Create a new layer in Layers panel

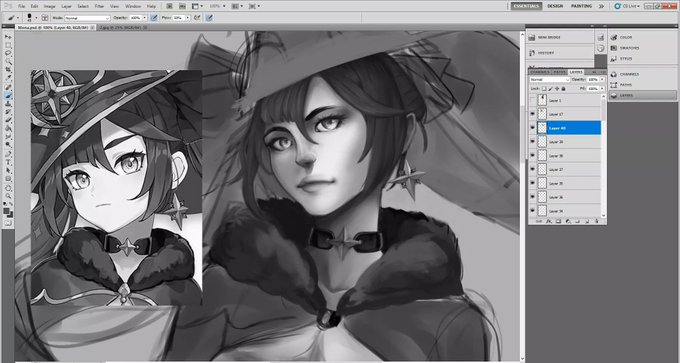click(587, 221)
